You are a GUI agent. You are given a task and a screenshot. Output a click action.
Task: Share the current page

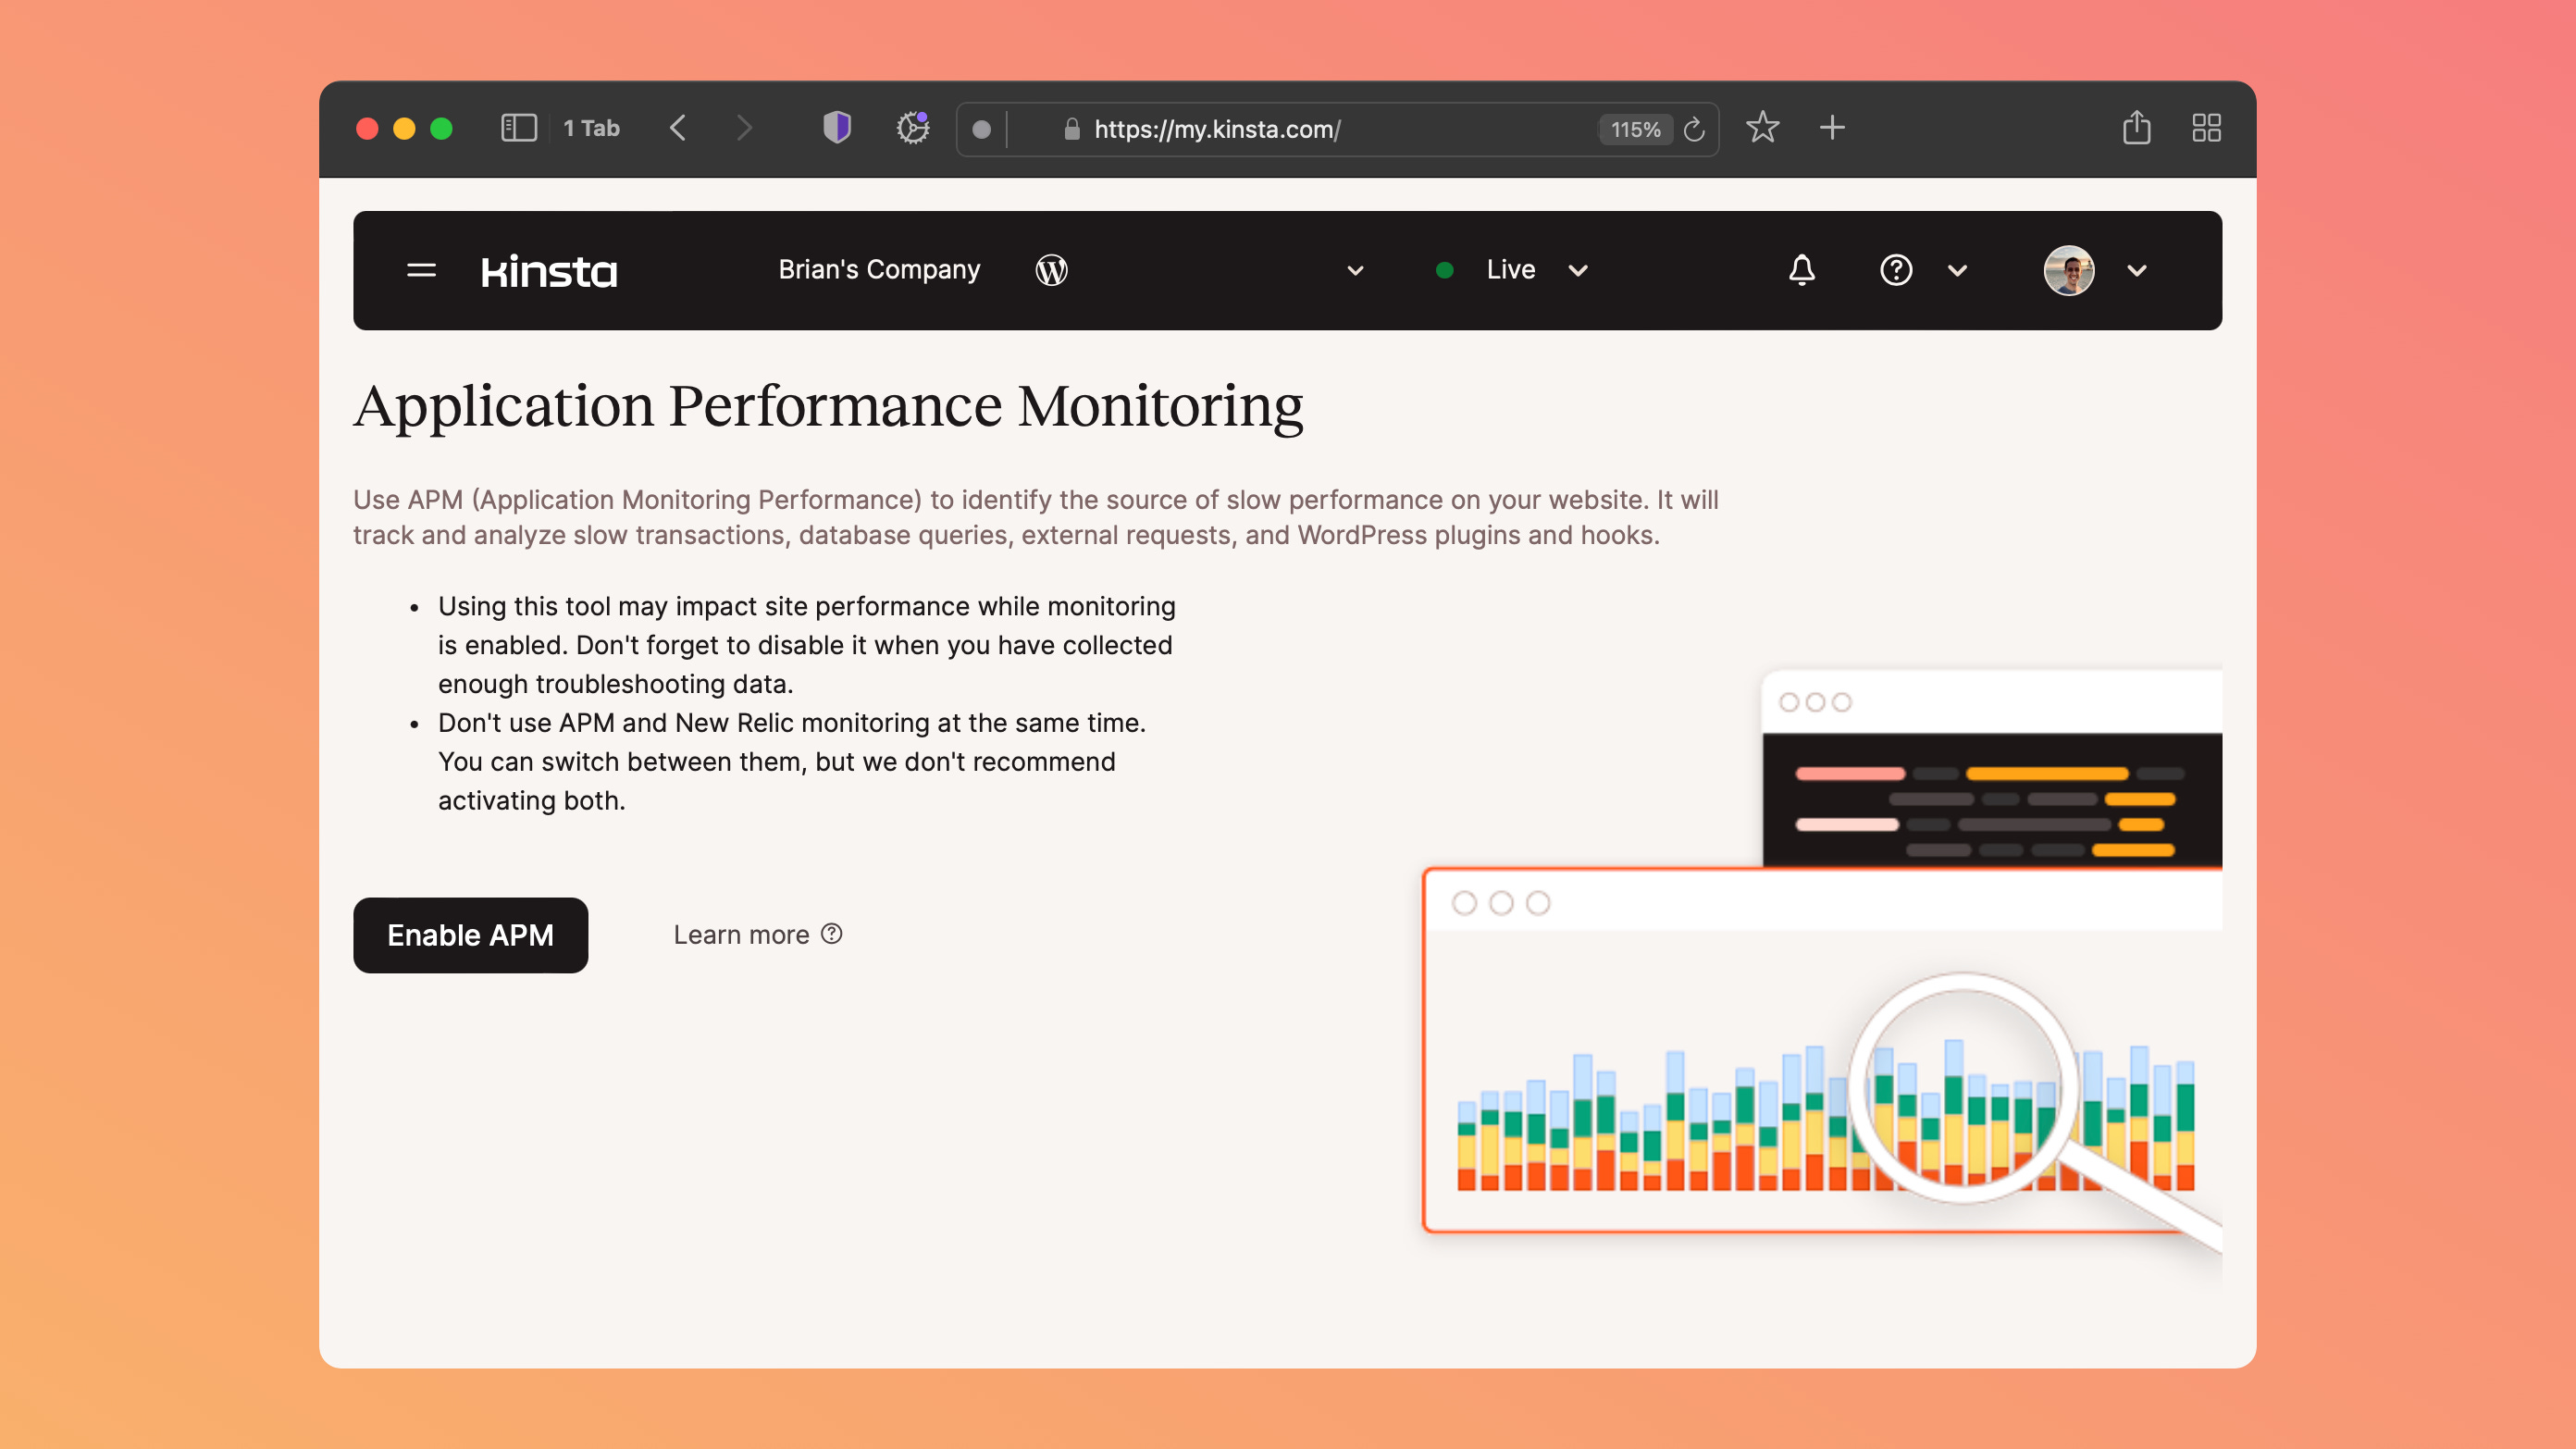coord(2136,127)
